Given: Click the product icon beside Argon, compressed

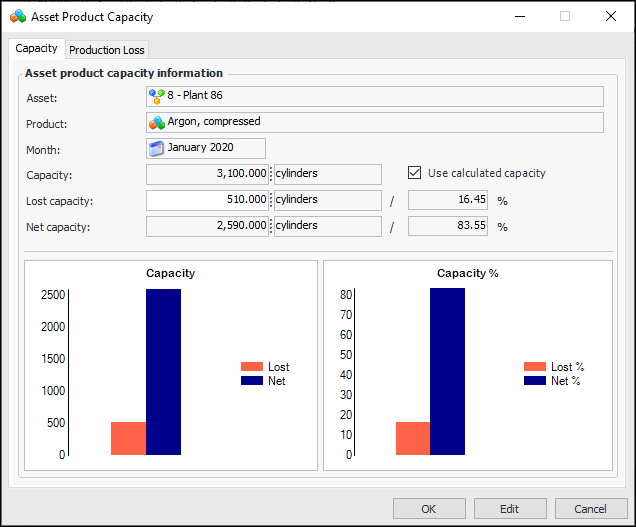Looking at the screenshot, I should pyautogui.click(x=157, y=122).
